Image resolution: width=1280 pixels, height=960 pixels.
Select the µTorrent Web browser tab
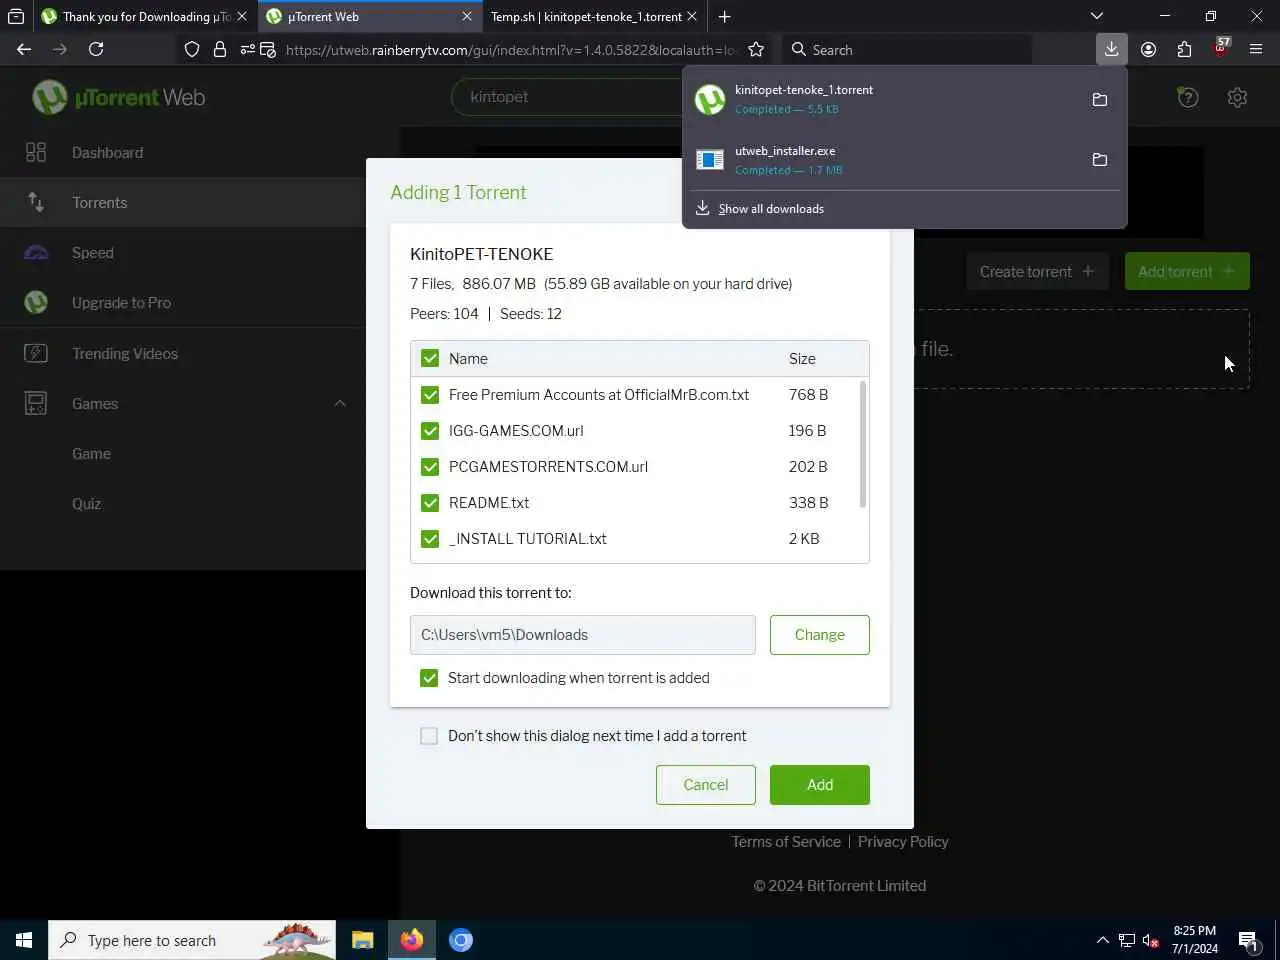click(x=369, y=16)
